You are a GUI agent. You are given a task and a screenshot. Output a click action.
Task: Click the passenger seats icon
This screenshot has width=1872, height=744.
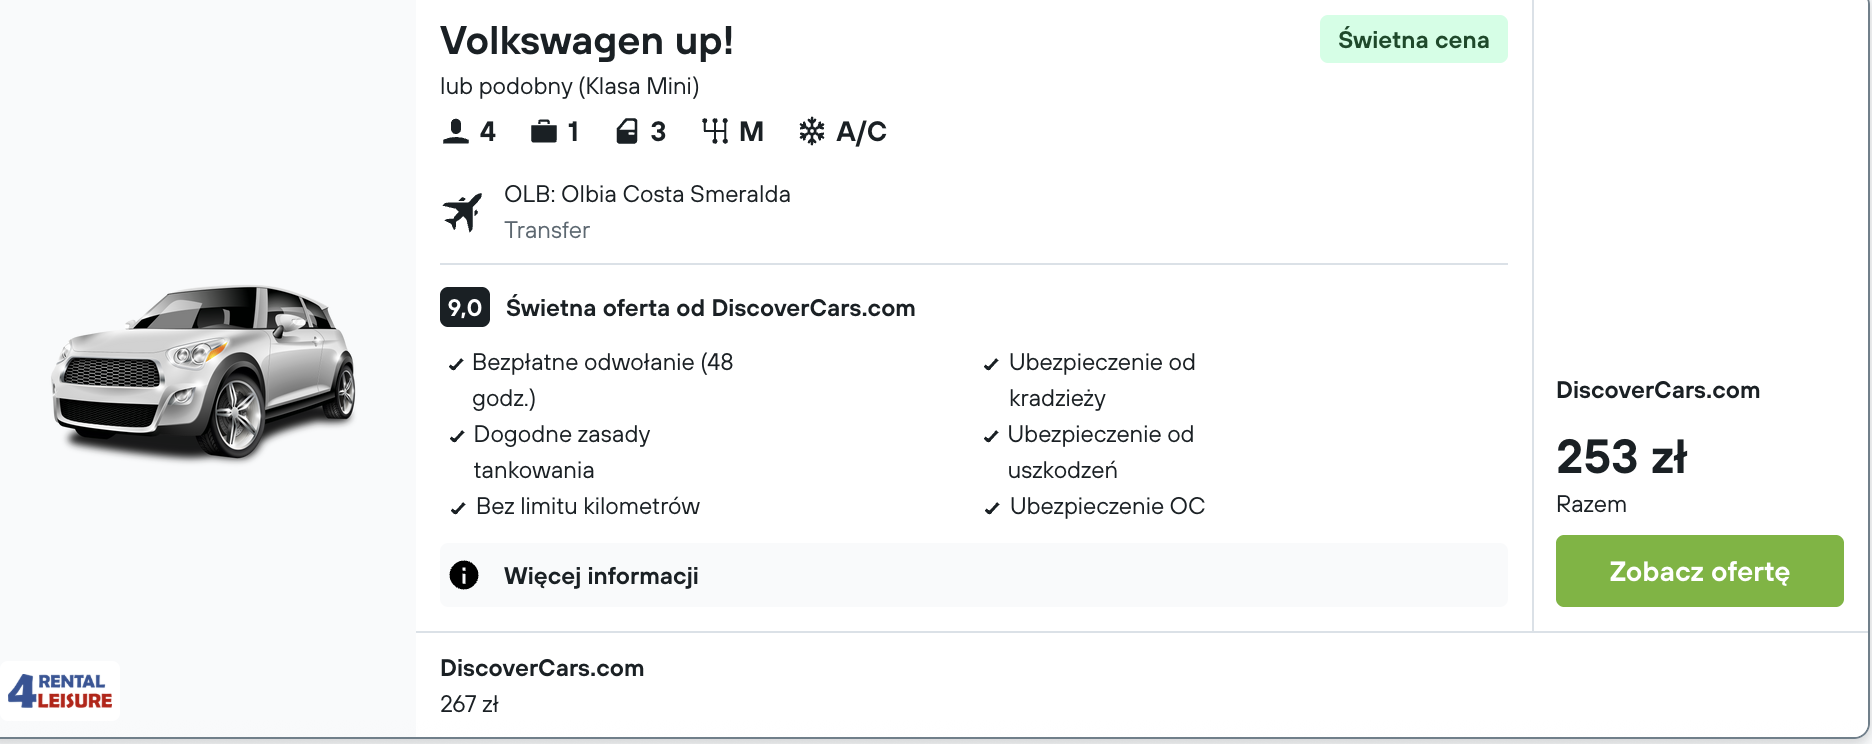pyautogui.click(x=456, y=132)
